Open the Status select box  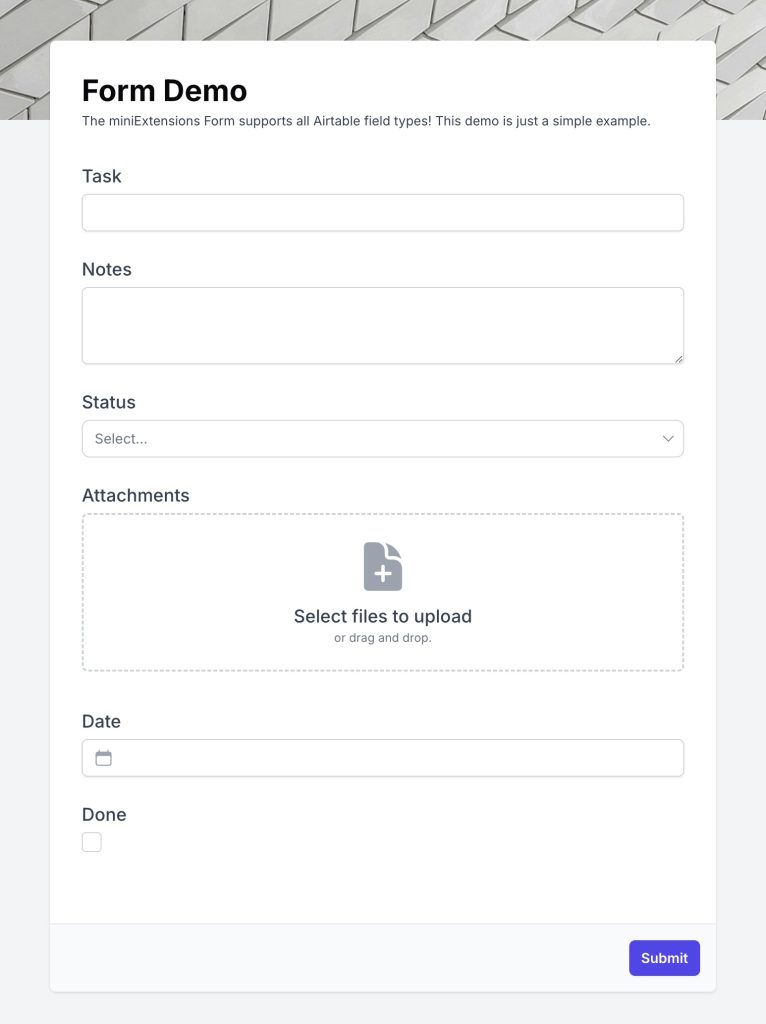pyautogui.click(x=382, y=439)
